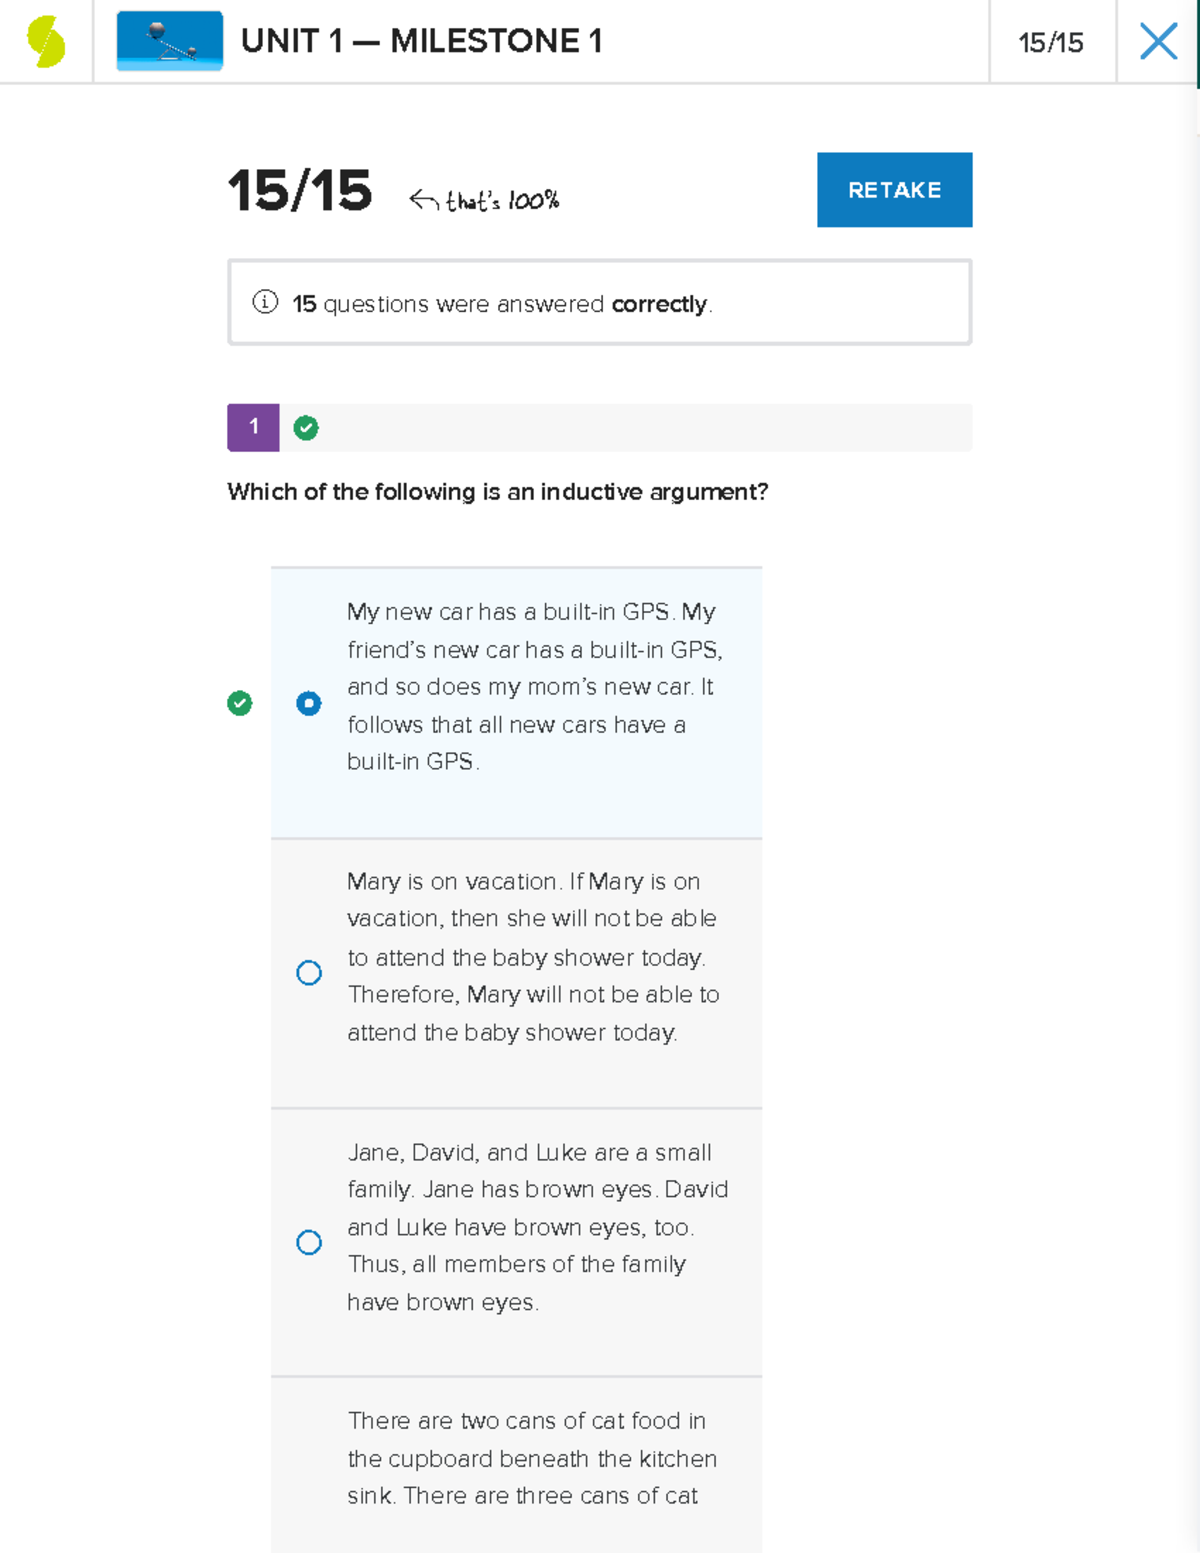
Task: Click the 15 questions answered correctly banner
Action: coord(600,303)
